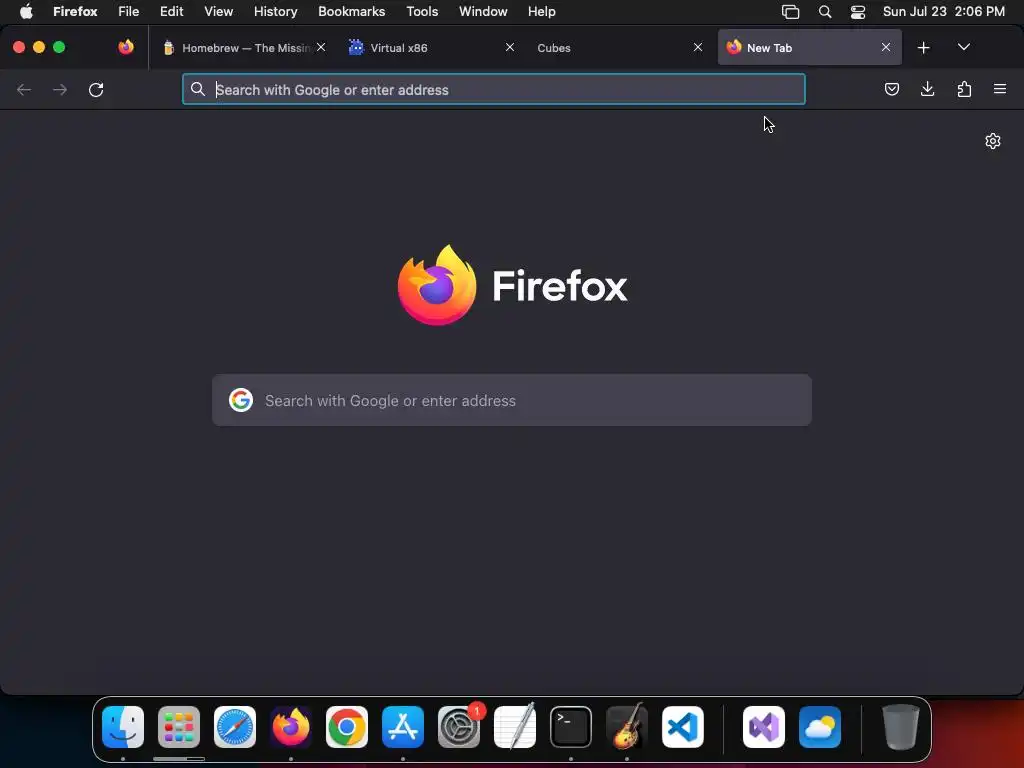Open the Edit menu

coord(172,12)
